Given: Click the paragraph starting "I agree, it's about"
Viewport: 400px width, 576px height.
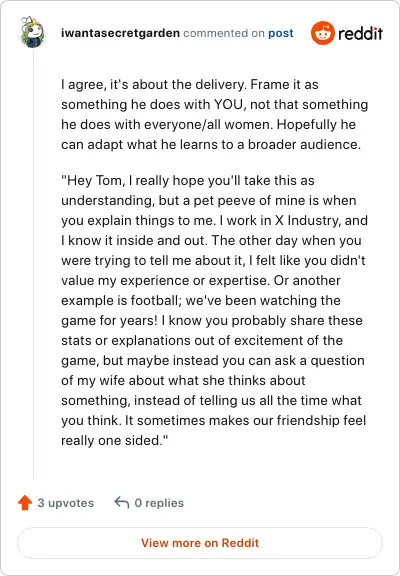Looking at the screenshot, I should tap(215, 114).
